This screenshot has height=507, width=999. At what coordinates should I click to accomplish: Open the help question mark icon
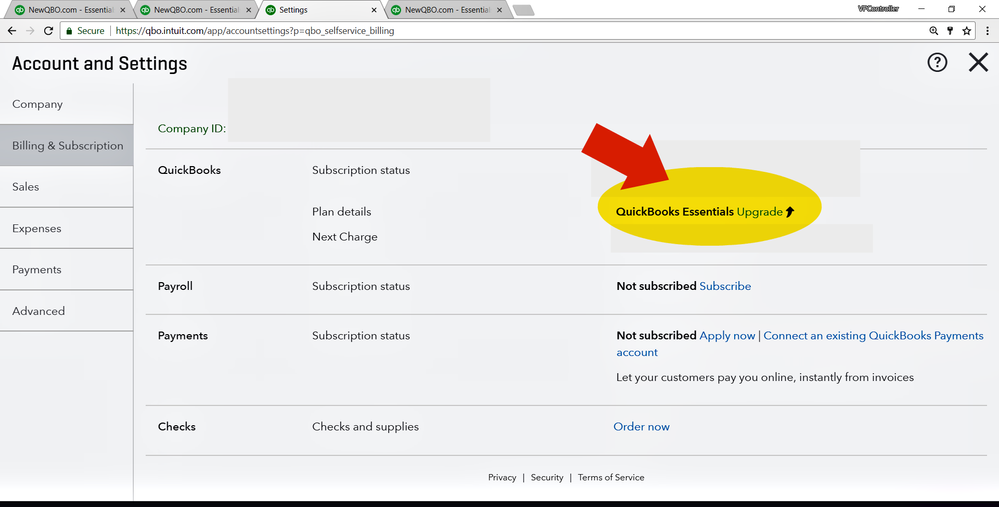coord(937,62)
